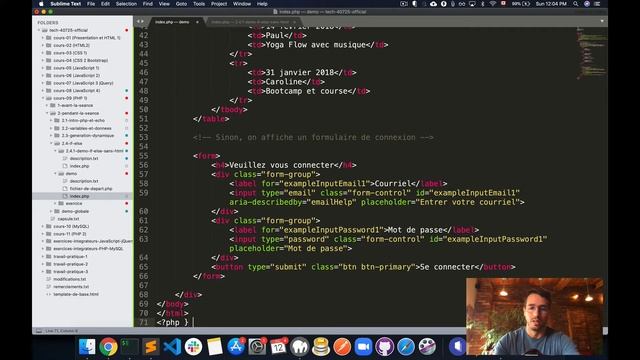This screenshot has height=360, width=640.
Task: Open the Apple menu
Action: 41,4
